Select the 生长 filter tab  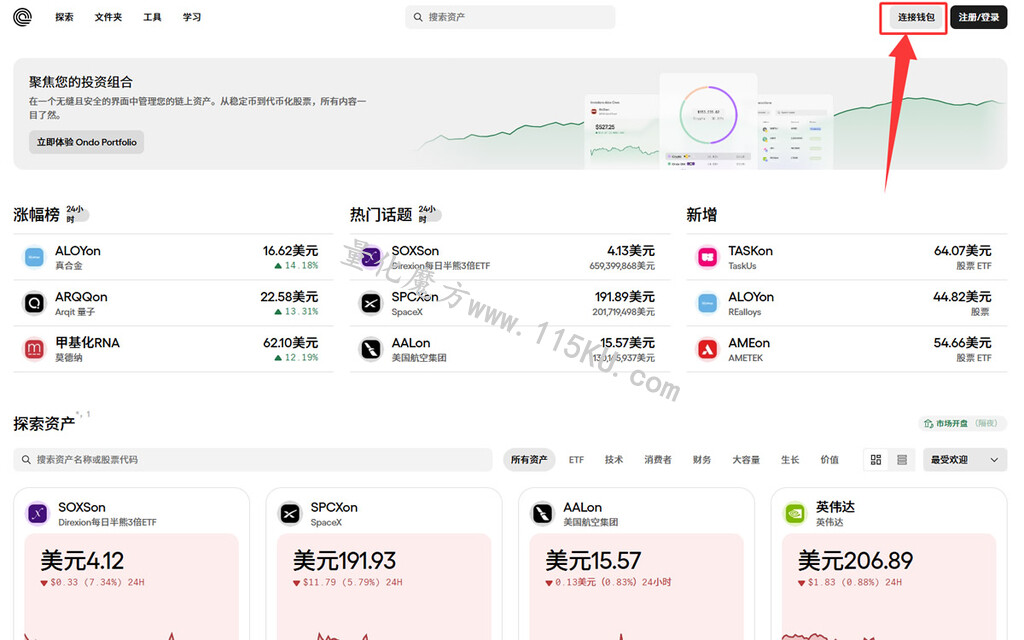pos(790,460)
